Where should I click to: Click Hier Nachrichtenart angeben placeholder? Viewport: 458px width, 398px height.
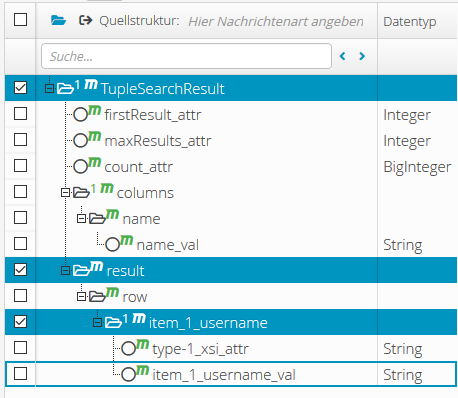[x=276, y=22]
